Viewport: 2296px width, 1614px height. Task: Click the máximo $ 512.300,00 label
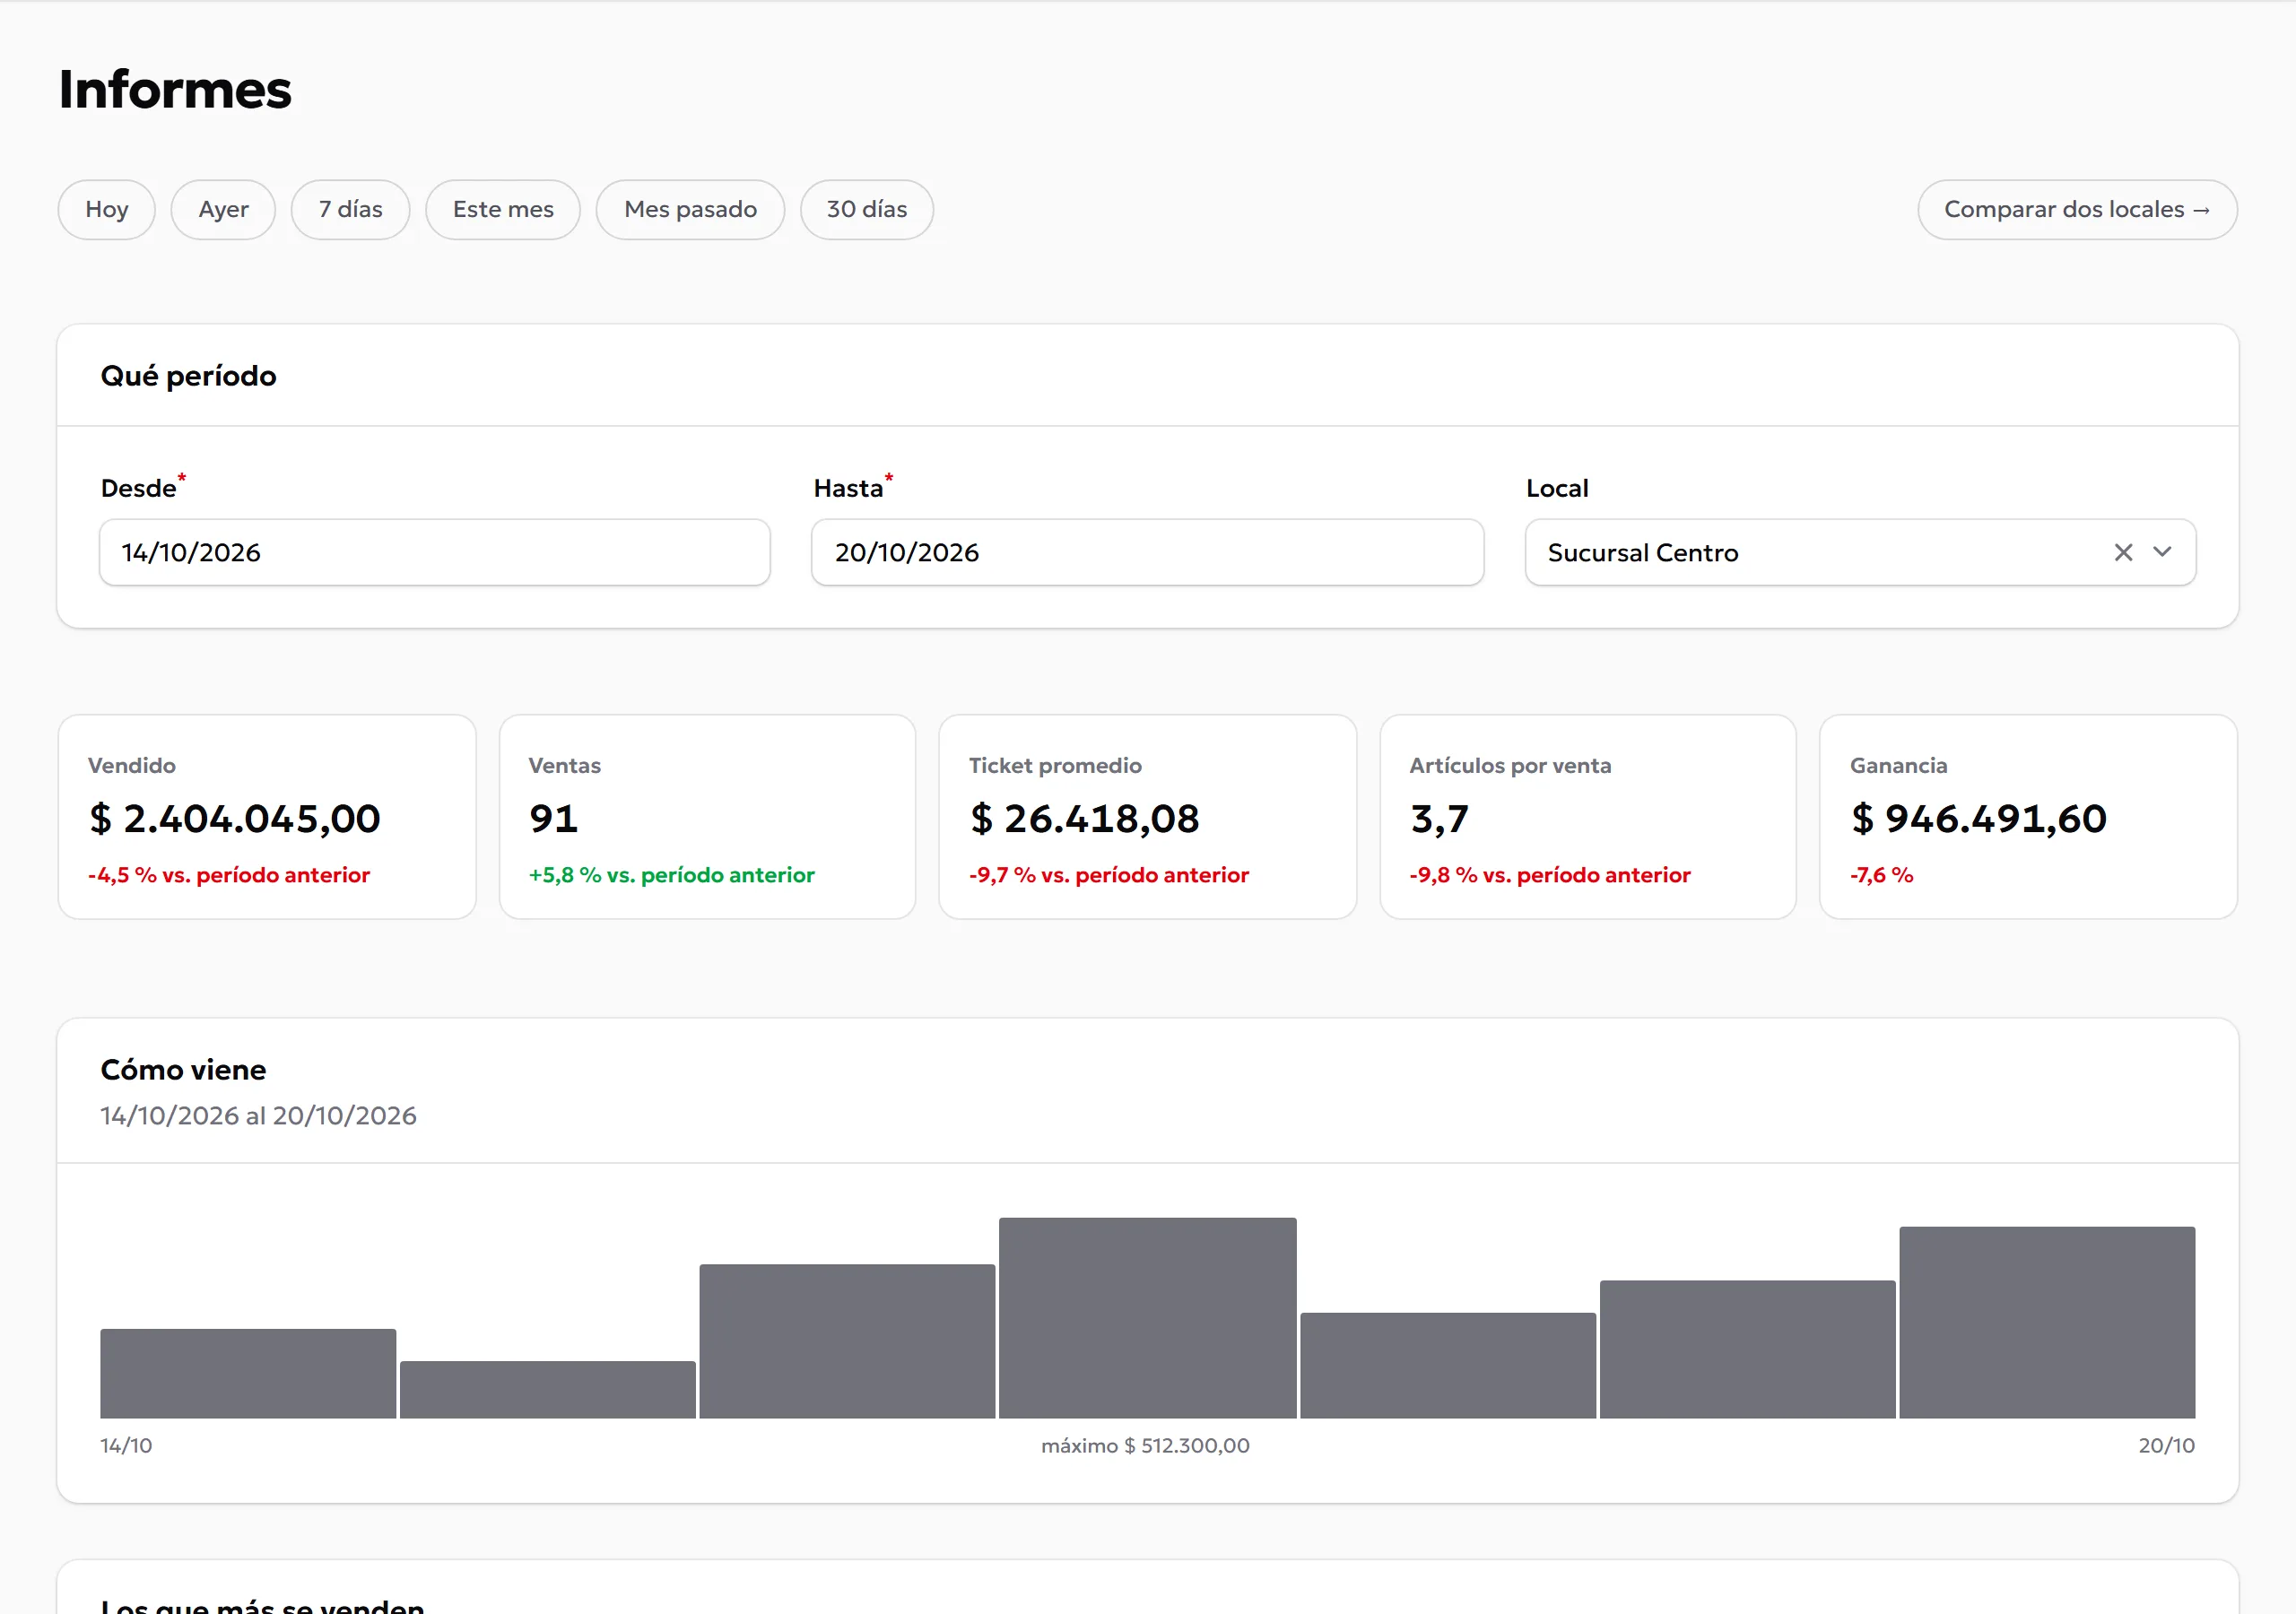point(1145,1445)
